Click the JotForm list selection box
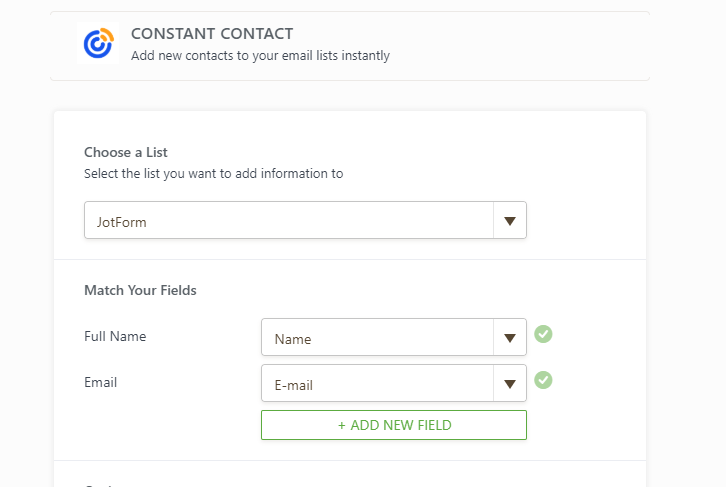Viewport: 726px width, 487px height. (x=289, y=221)
